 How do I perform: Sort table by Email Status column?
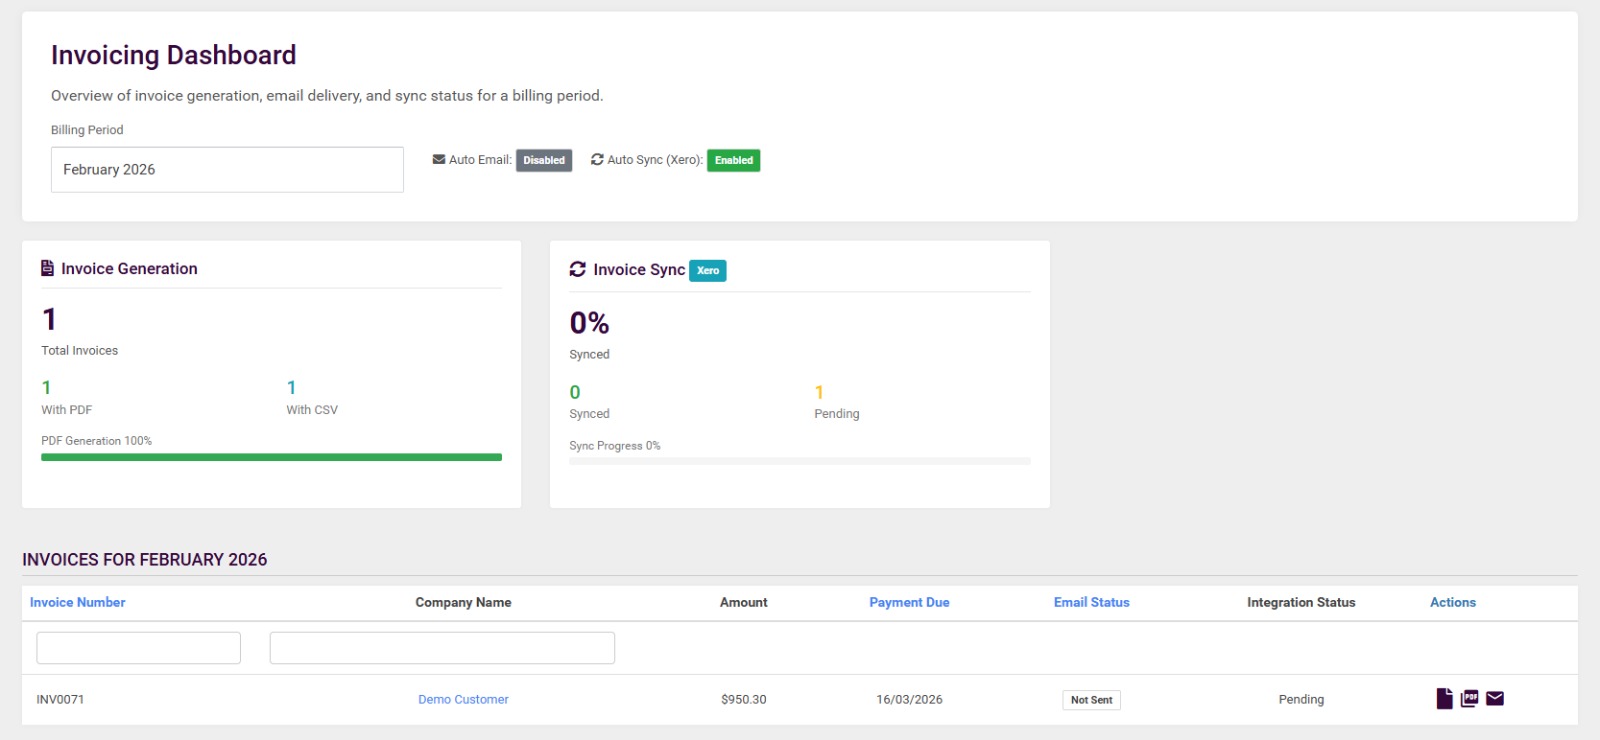[1091, 603]
